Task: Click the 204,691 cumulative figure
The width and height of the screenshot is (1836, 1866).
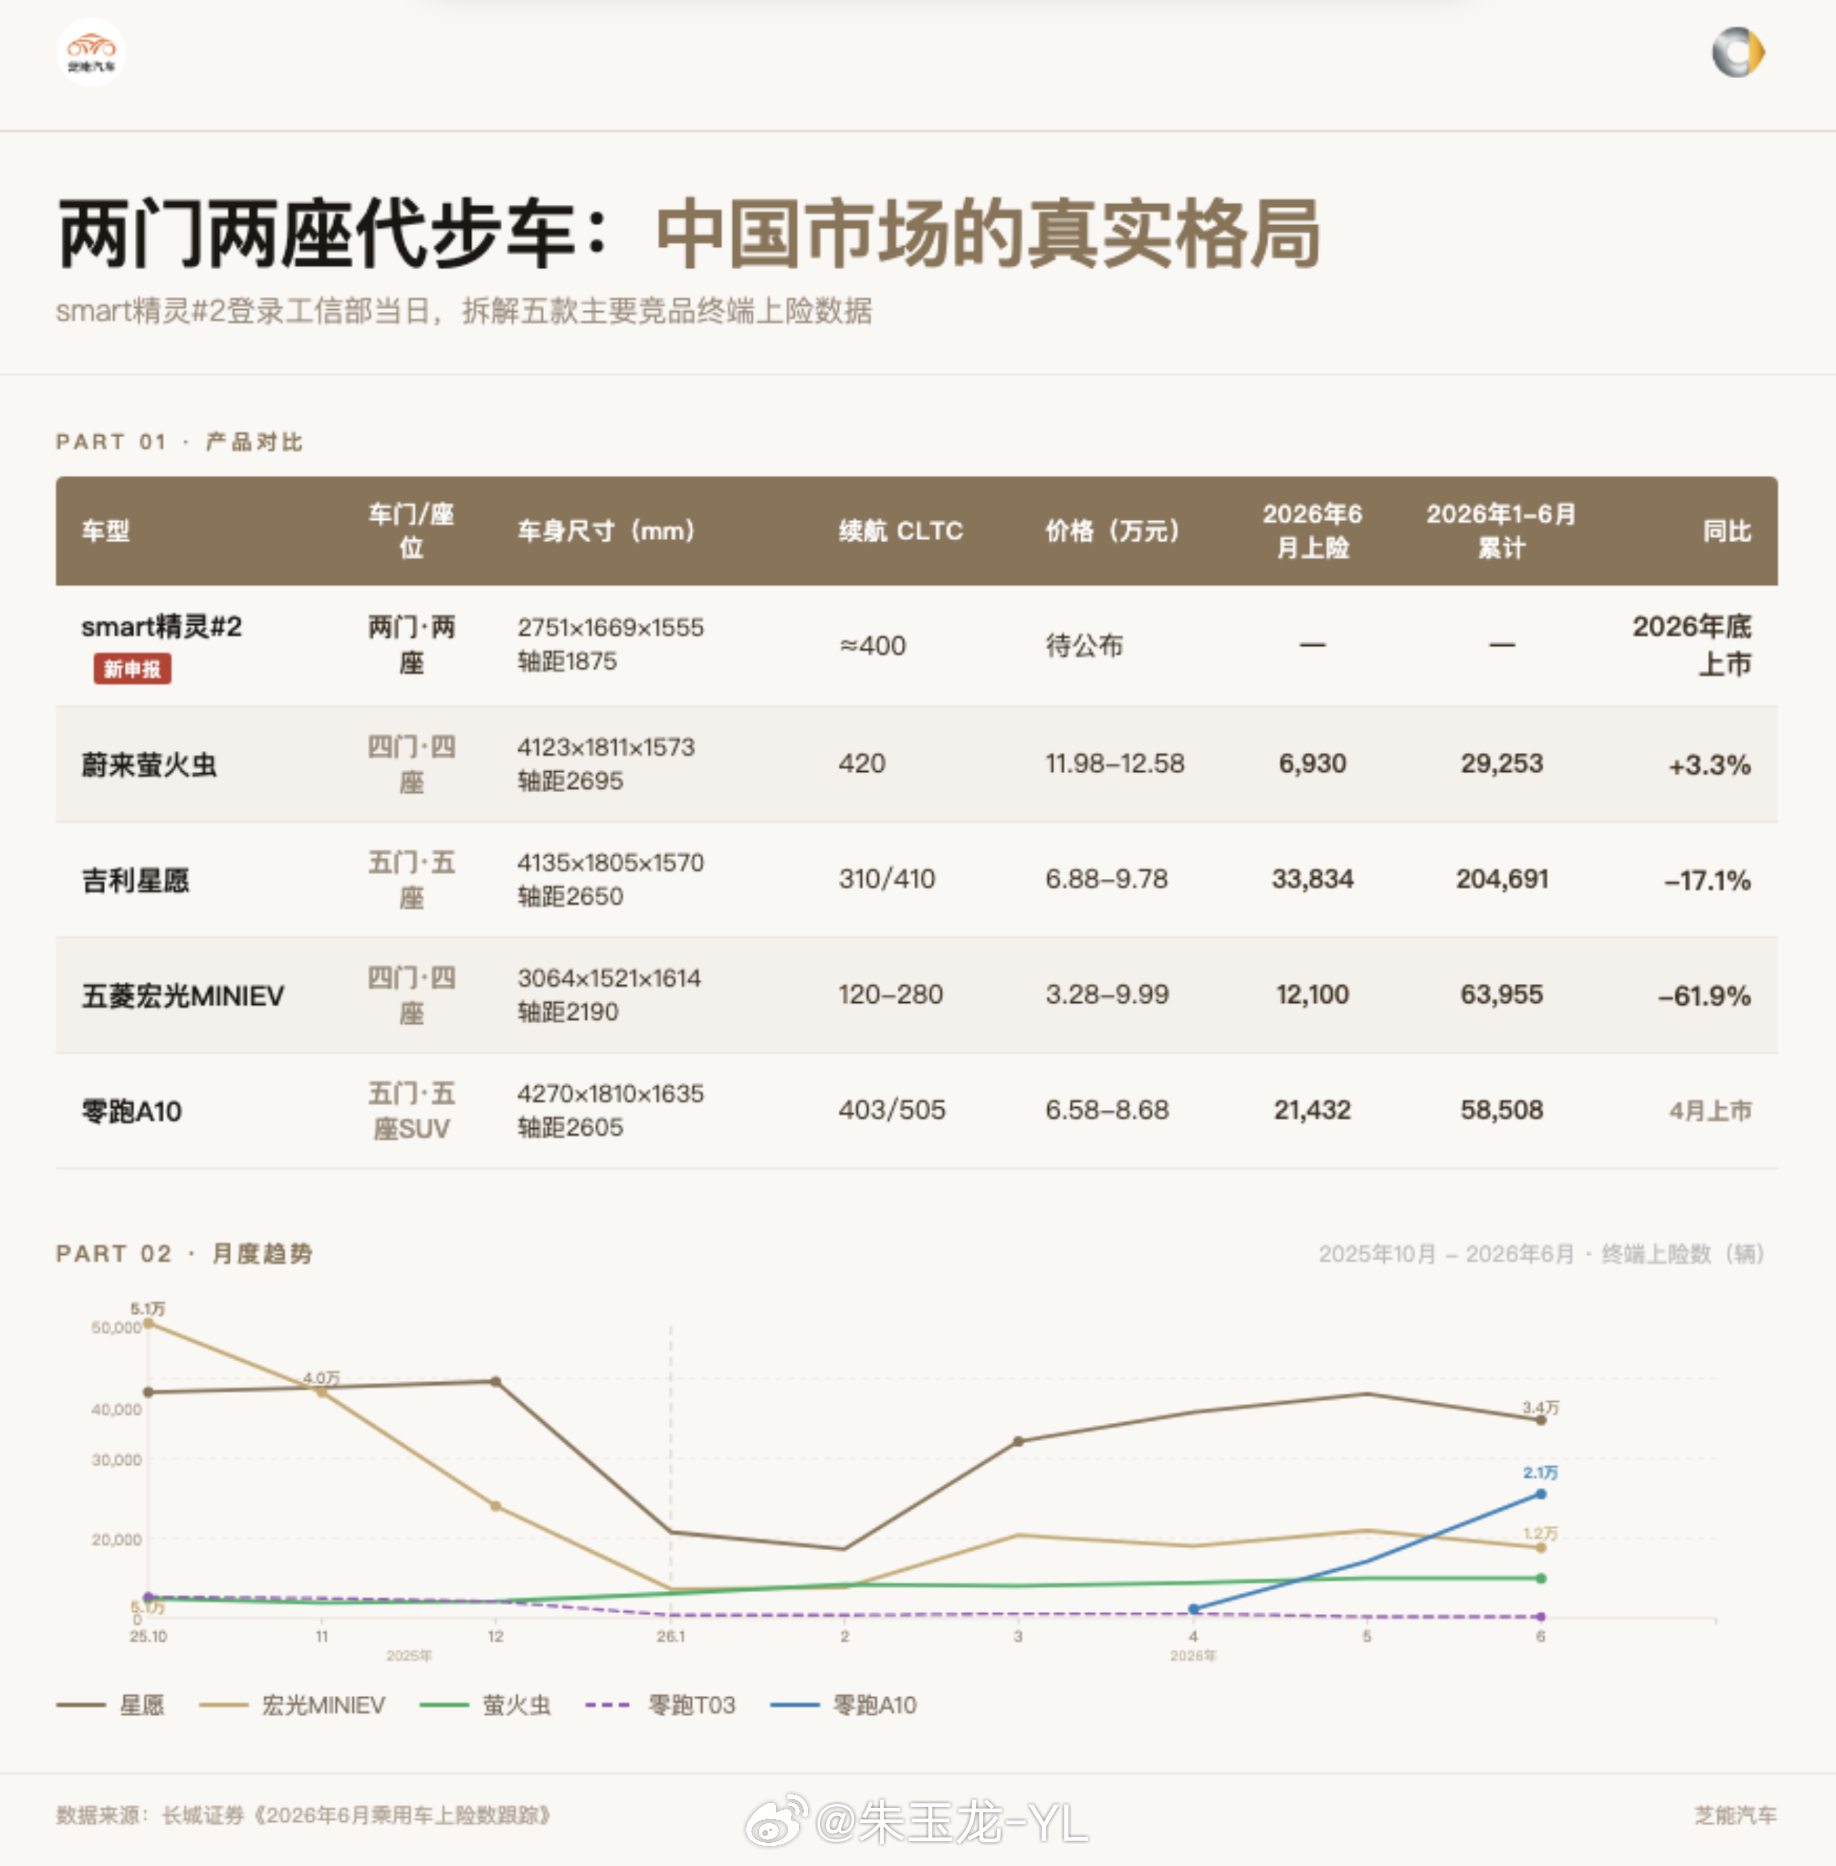Action: coord(1502,879)
